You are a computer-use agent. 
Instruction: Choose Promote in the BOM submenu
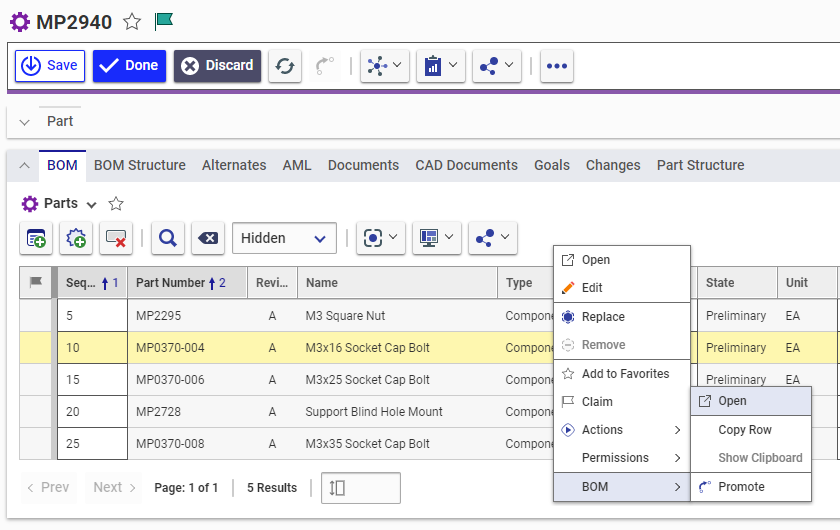click(x=751, y=487)
